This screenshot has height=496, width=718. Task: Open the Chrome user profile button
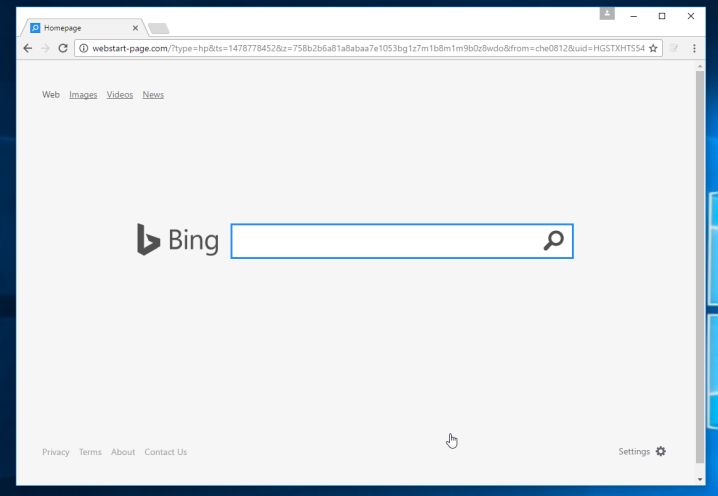tap(607, 14)
